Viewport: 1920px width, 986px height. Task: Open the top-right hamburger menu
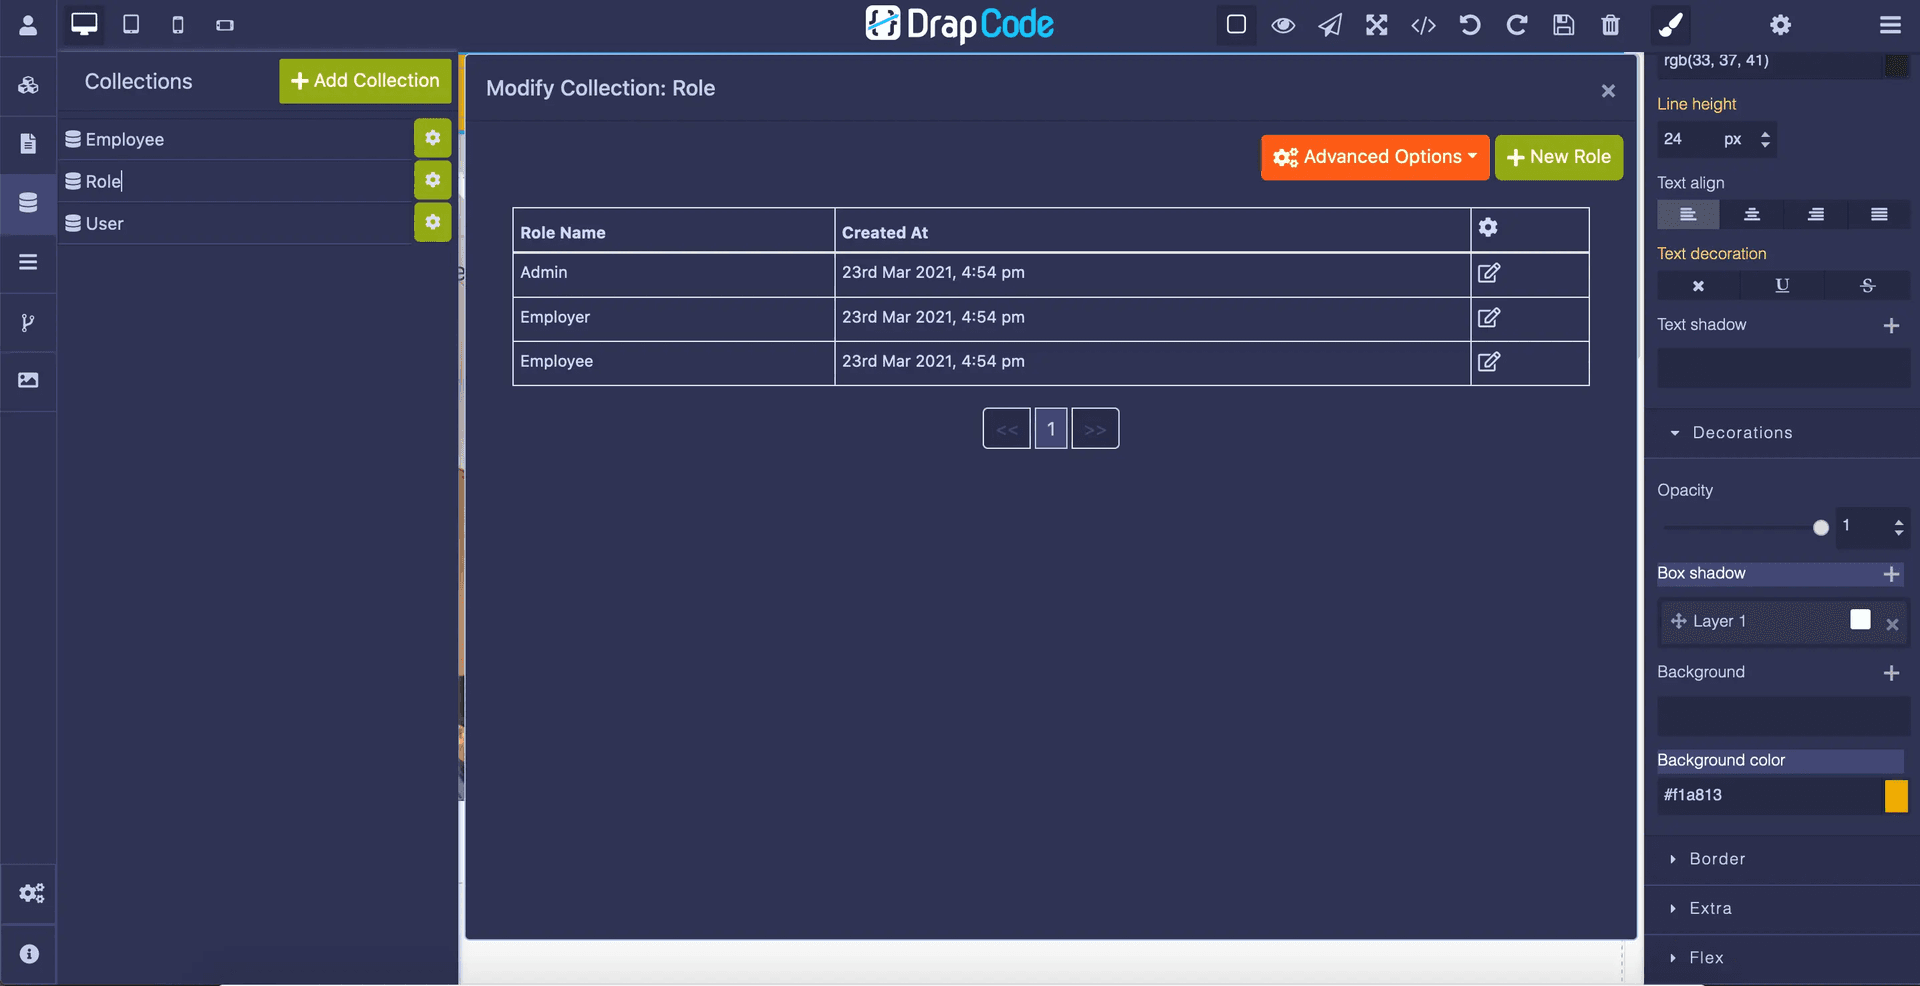click(x=1890, y=25)
